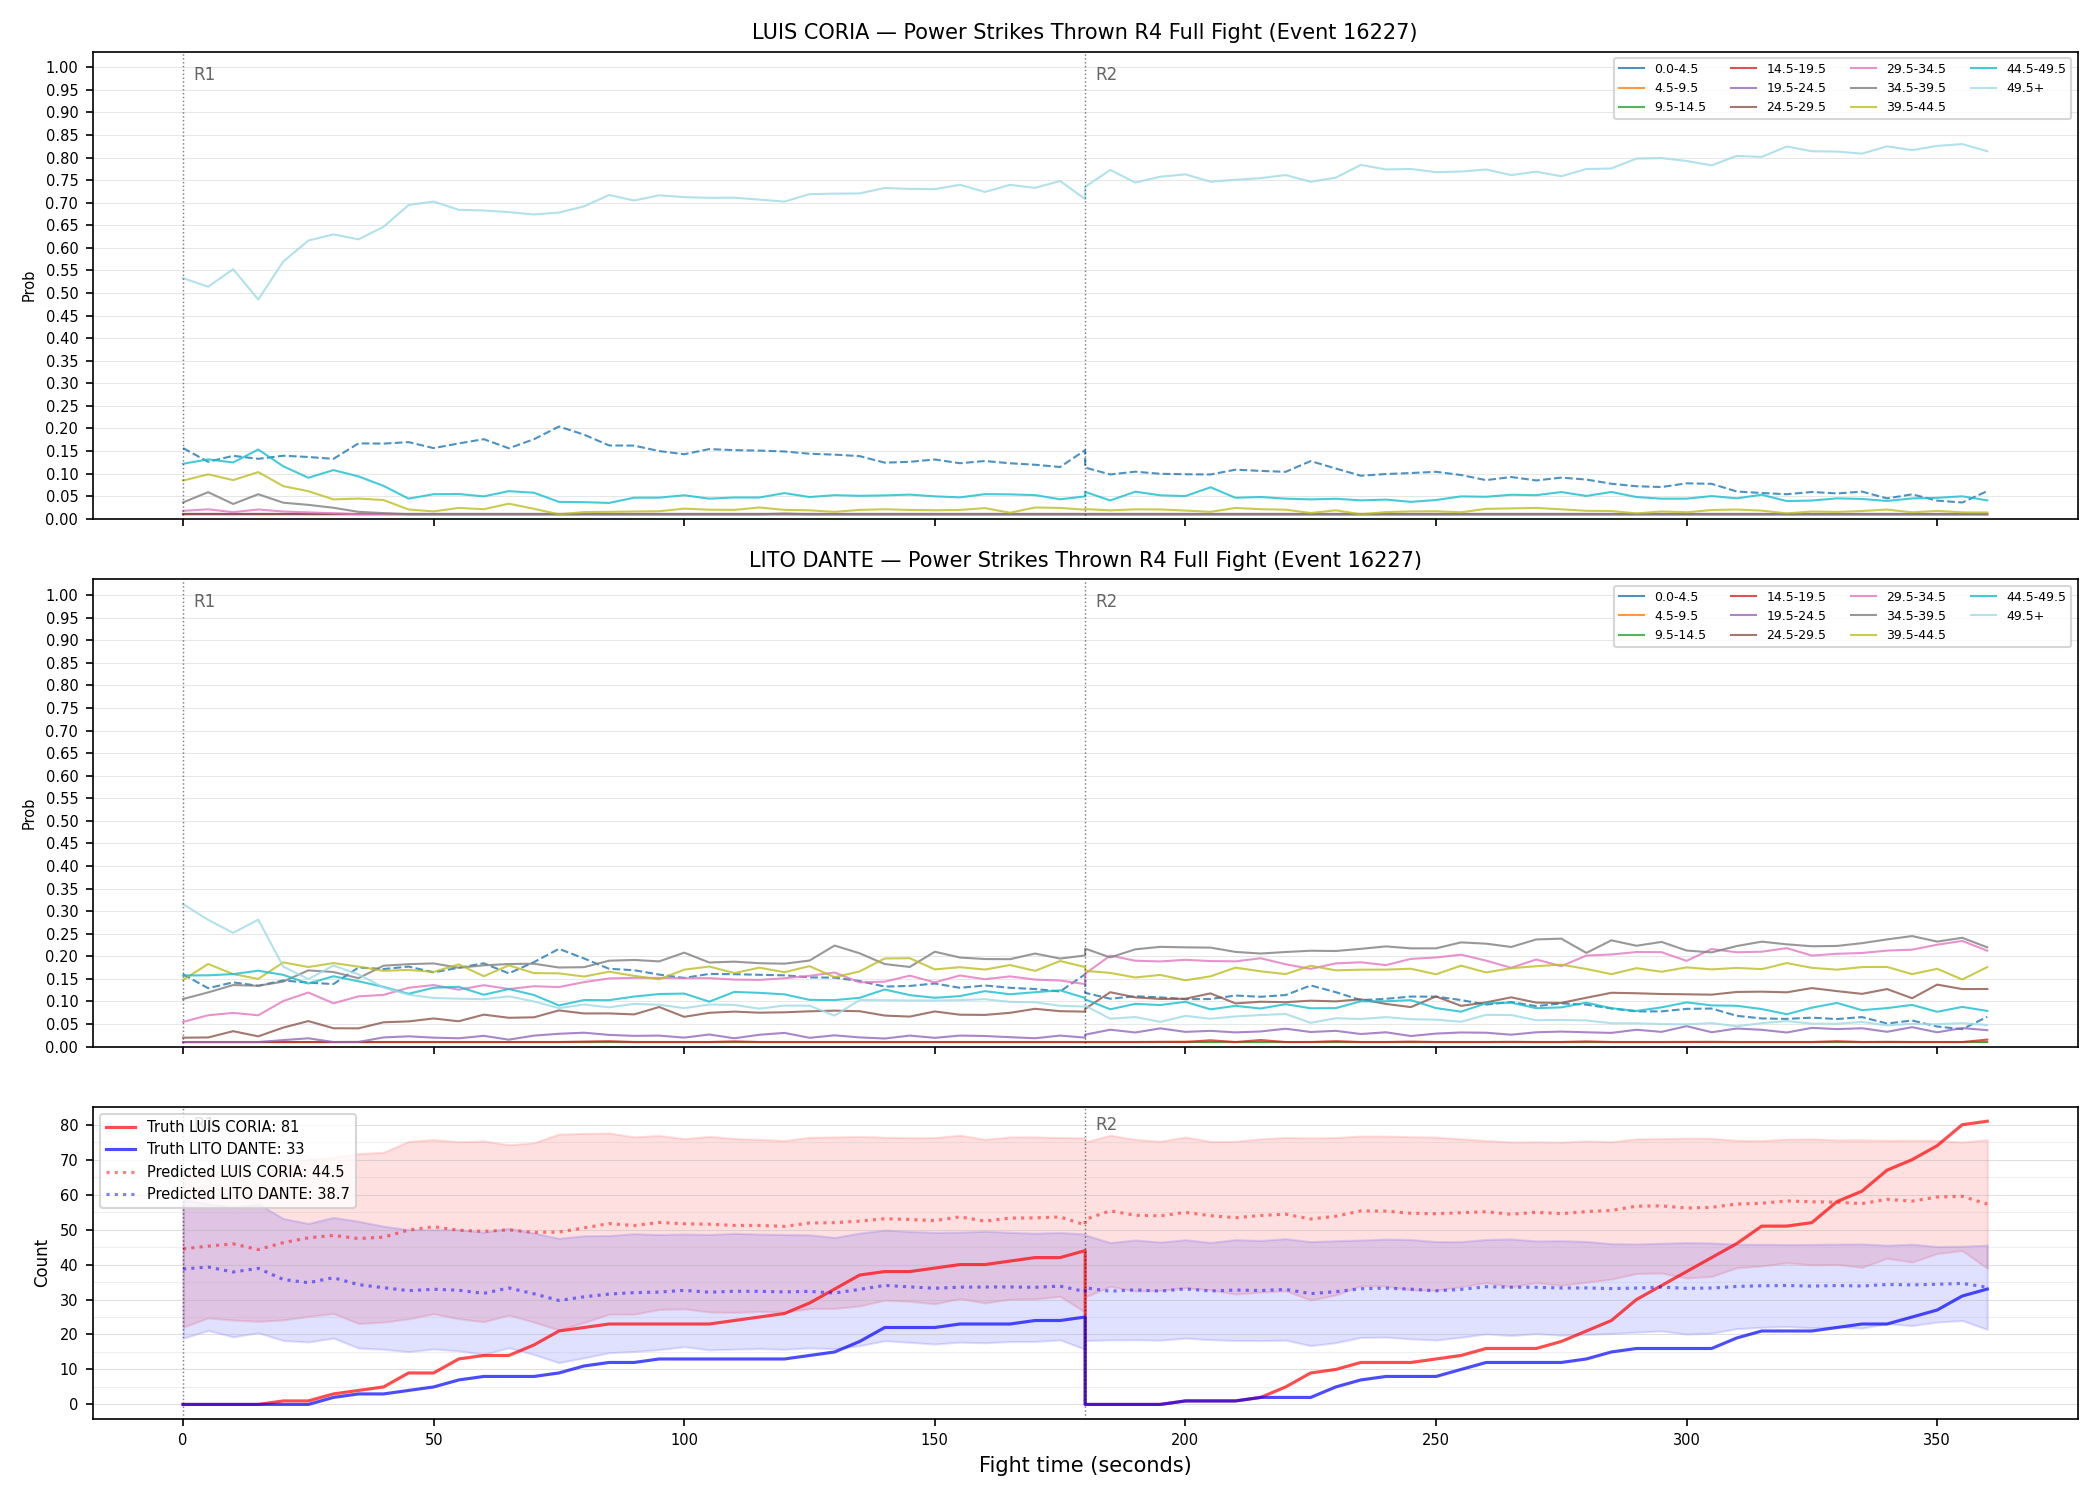This screenshot has width=2100, height=1500.
Task: Click the 'R1' round marker in LITO DANTE chart
Action: 204,601
